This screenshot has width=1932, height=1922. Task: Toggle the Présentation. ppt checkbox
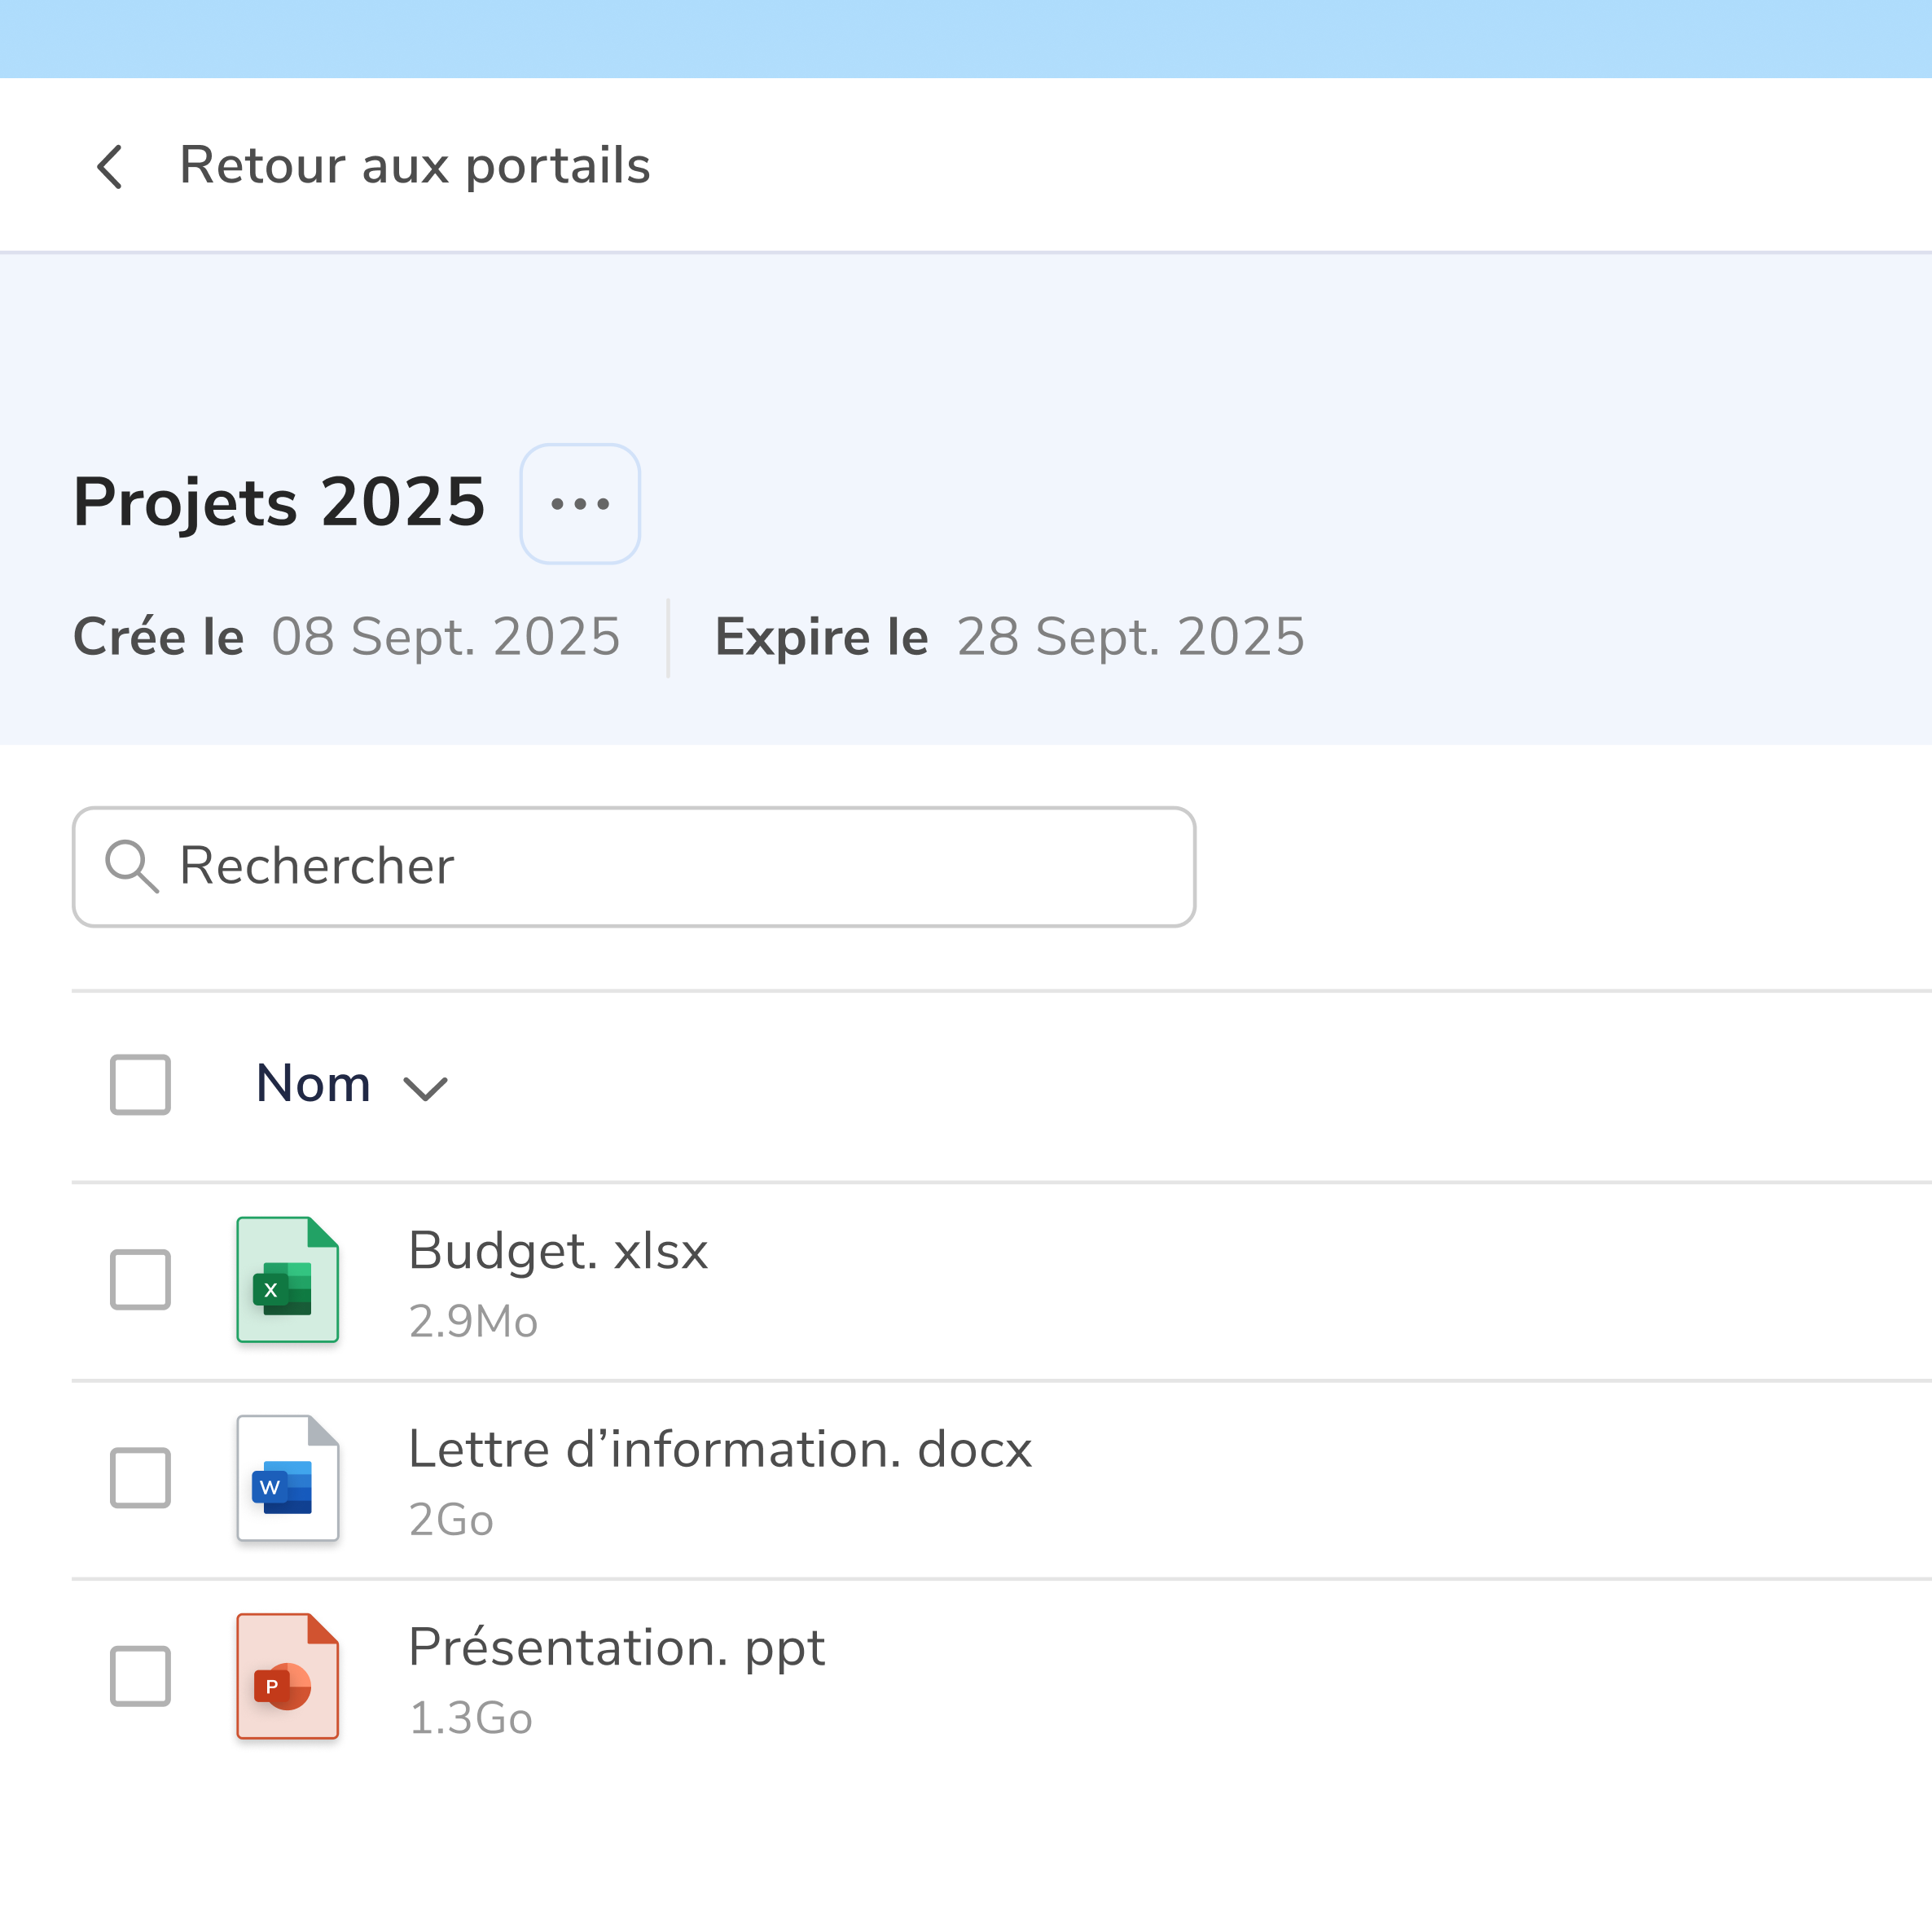(140, 1676)
